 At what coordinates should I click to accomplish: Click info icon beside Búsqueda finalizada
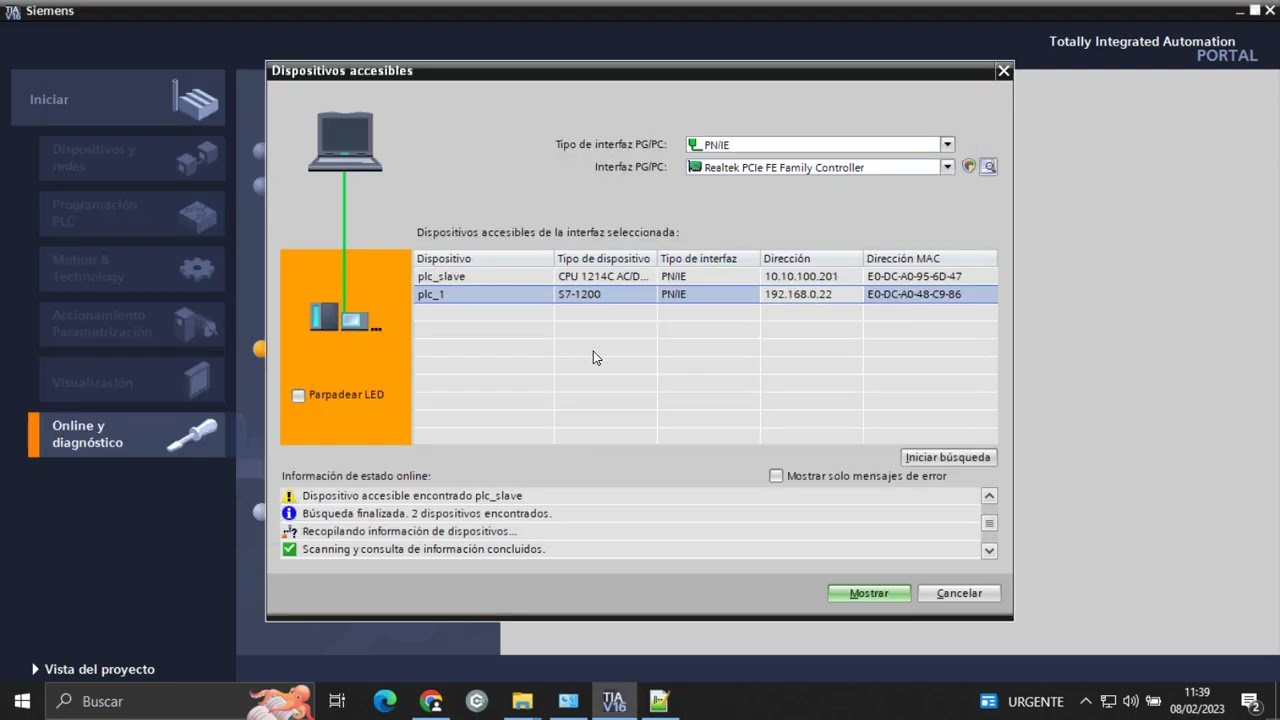289,513
